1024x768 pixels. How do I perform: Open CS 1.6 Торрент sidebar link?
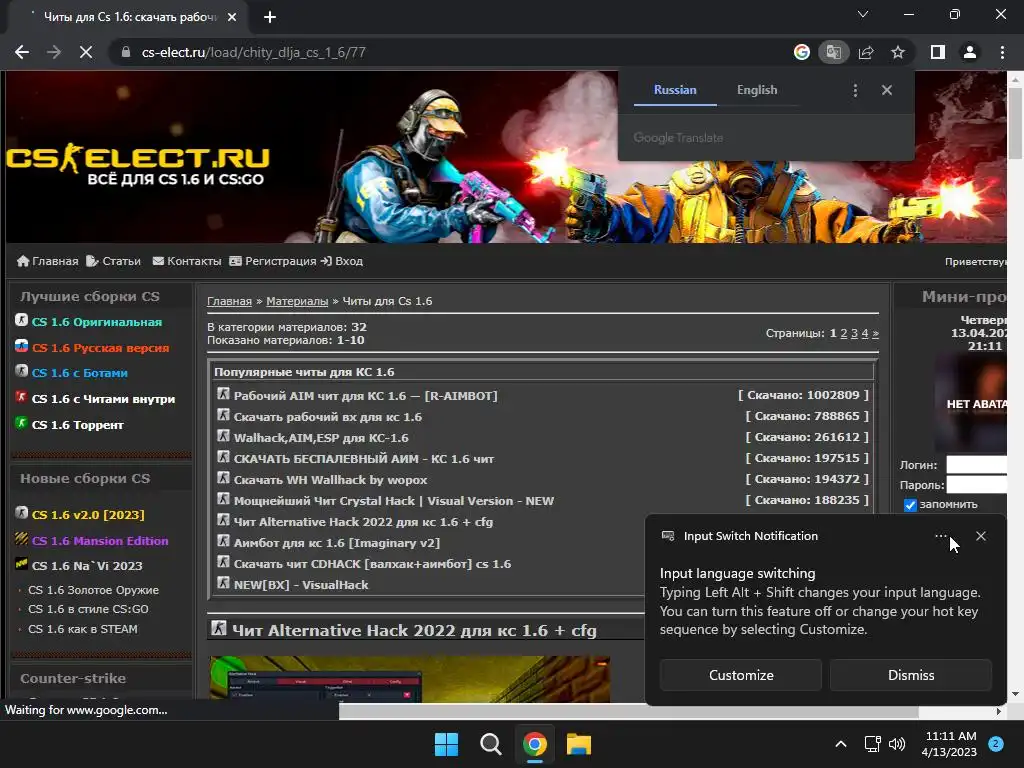click(78, 425)
